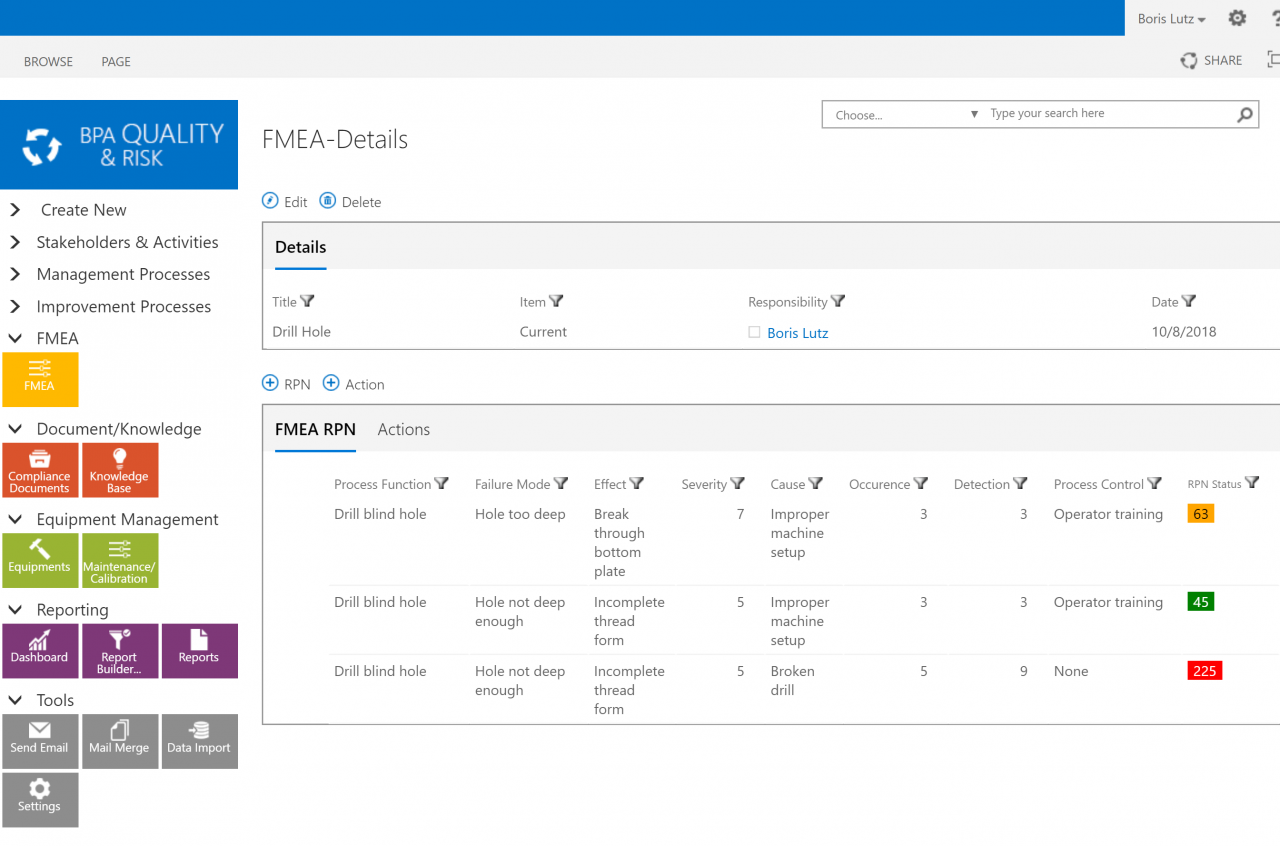The image size is (1280, 846).
Task: Open the Mail Merge tool
Action: (x=119, y=740)
